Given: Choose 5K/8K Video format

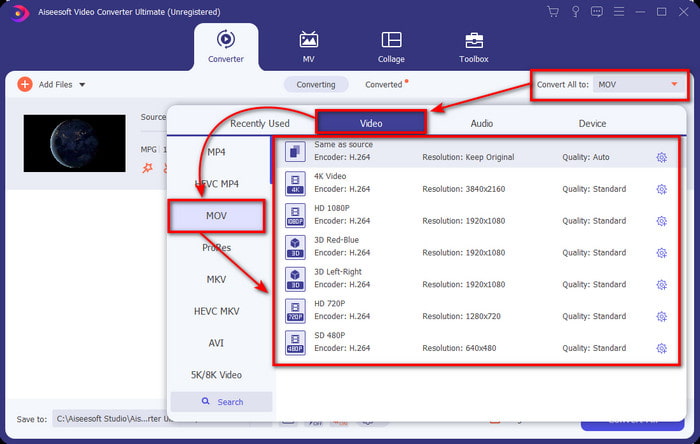Looking at the screenshot, I should tap(217, 375).
